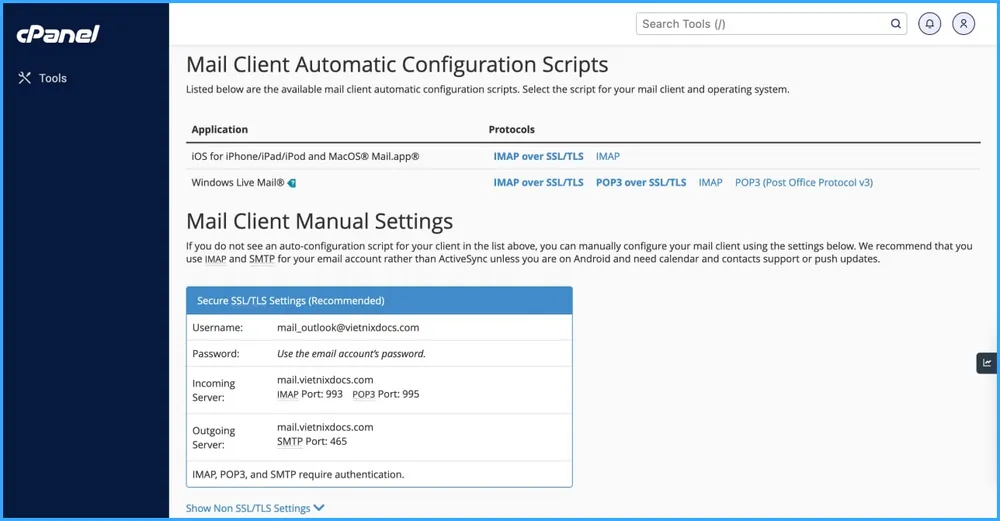
Task: Click the Protocols column header
Action: pyautogui.click(x=511, y=130)
